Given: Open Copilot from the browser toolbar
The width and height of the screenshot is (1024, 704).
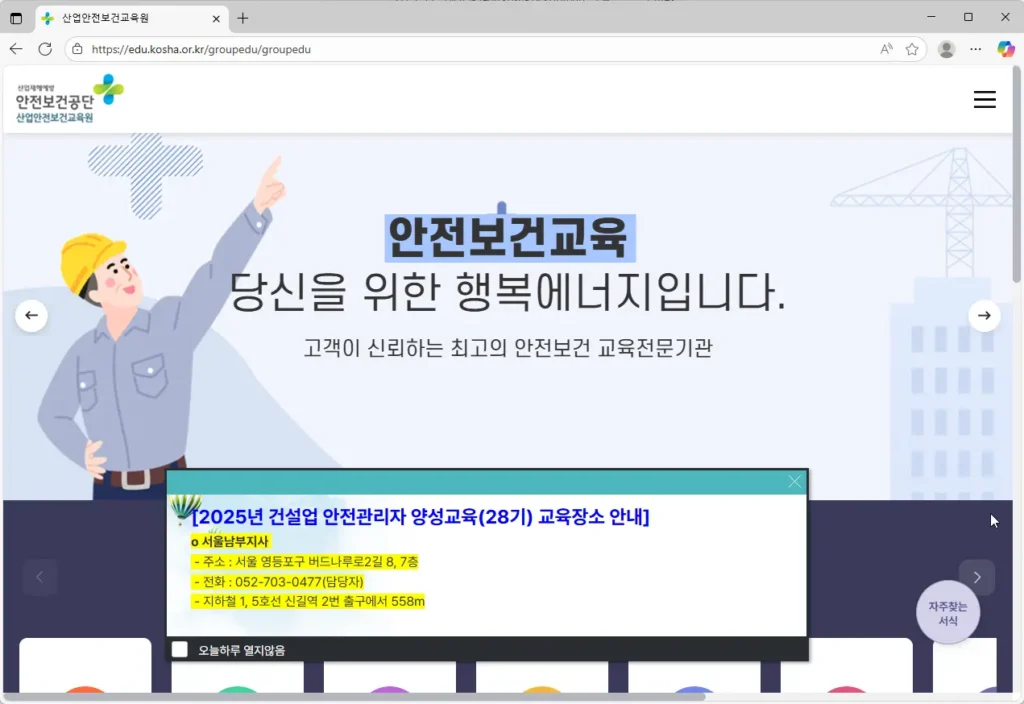Looking at the screenshot, I should pos(1005,48).
